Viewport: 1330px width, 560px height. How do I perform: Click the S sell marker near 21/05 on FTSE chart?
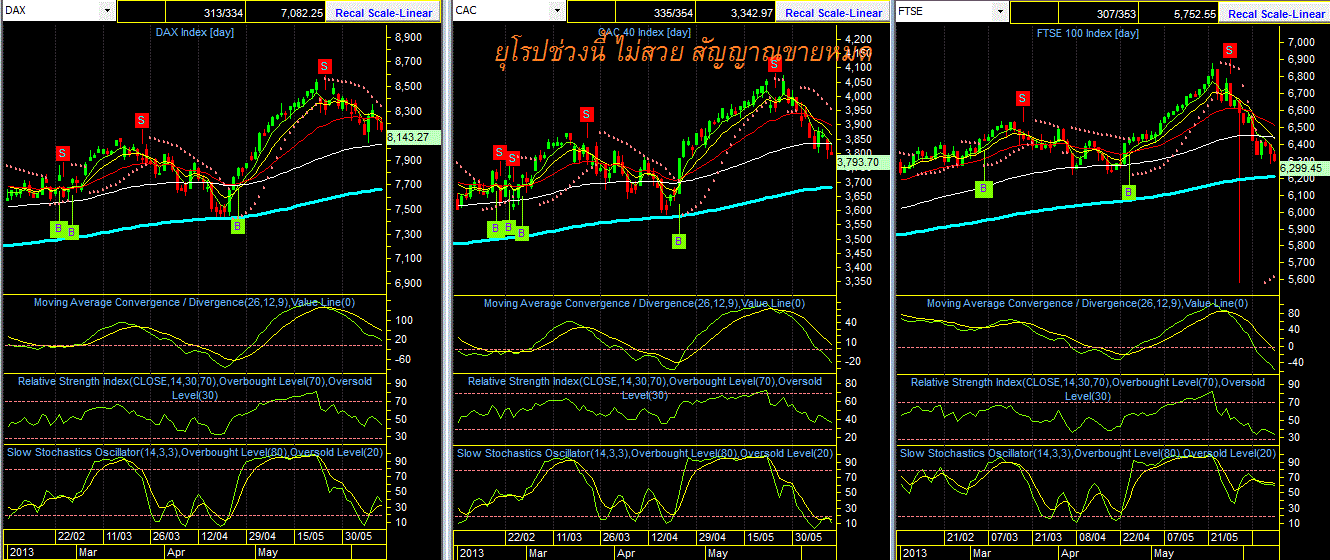point(1229,49)
